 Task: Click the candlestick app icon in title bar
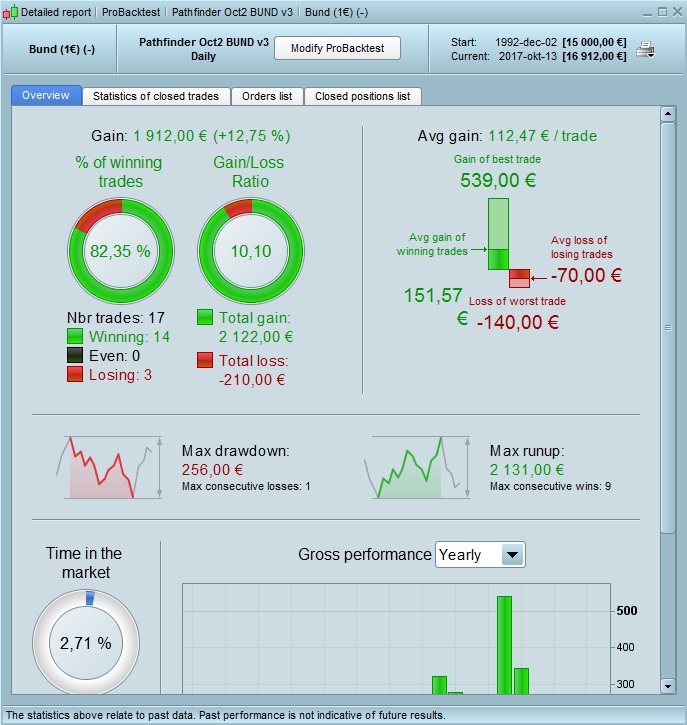pyautogui.click(x=10, y=12)
